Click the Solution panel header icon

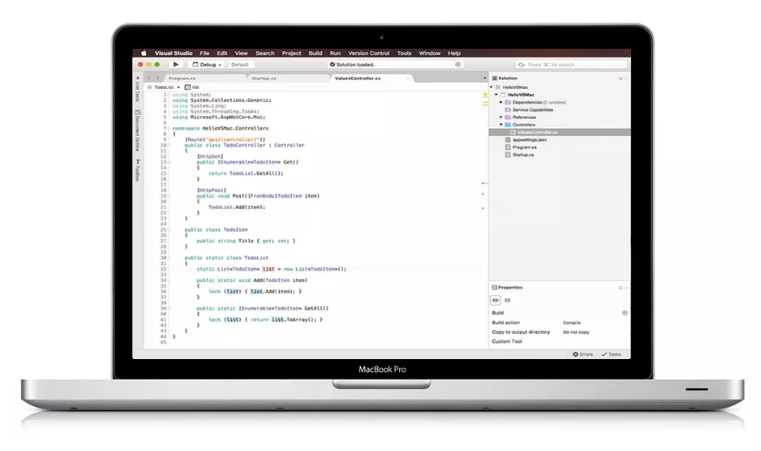[495, 78]
